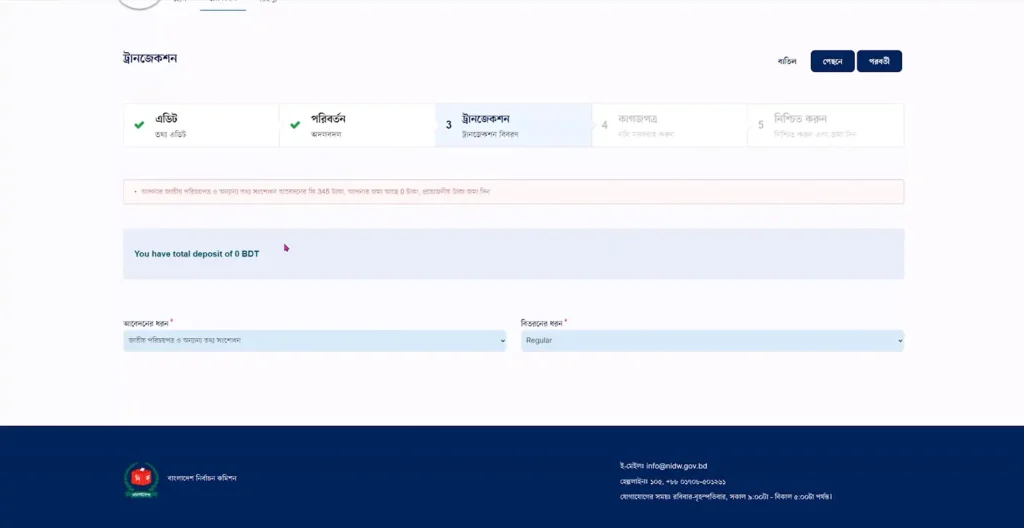Click the green checkmark on the এডিট step
Viewport: 1024px width, 528px height.
[139, 125]
